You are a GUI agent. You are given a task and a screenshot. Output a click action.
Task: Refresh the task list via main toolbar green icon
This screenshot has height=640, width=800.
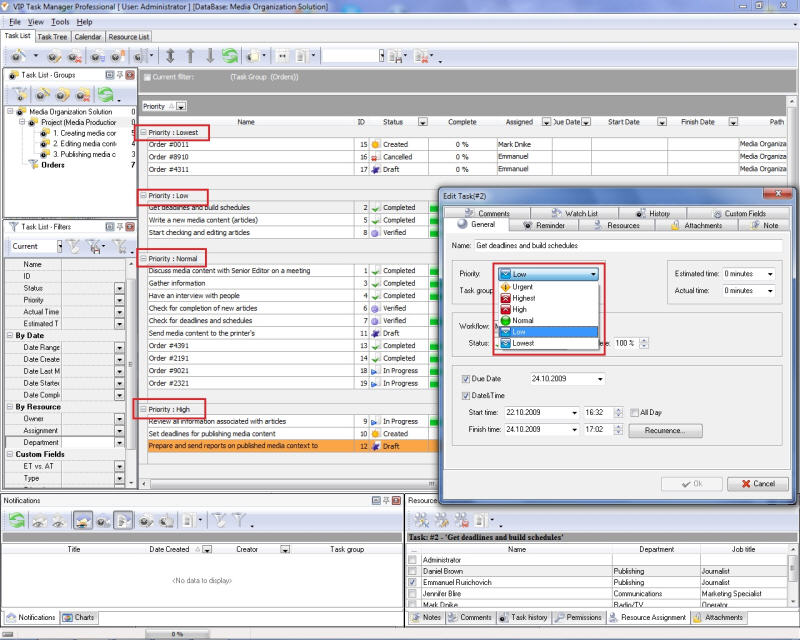[230, 56]
